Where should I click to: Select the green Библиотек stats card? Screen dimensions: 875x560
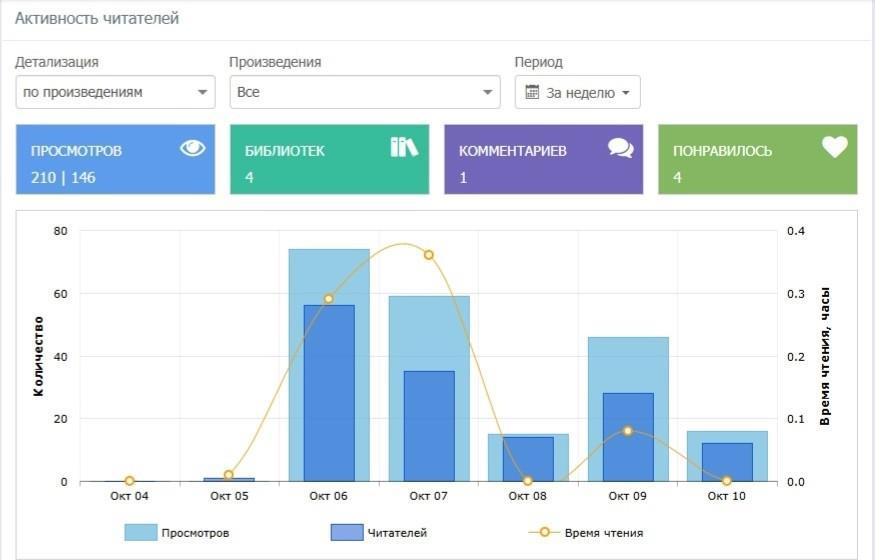tap(329, 160)
